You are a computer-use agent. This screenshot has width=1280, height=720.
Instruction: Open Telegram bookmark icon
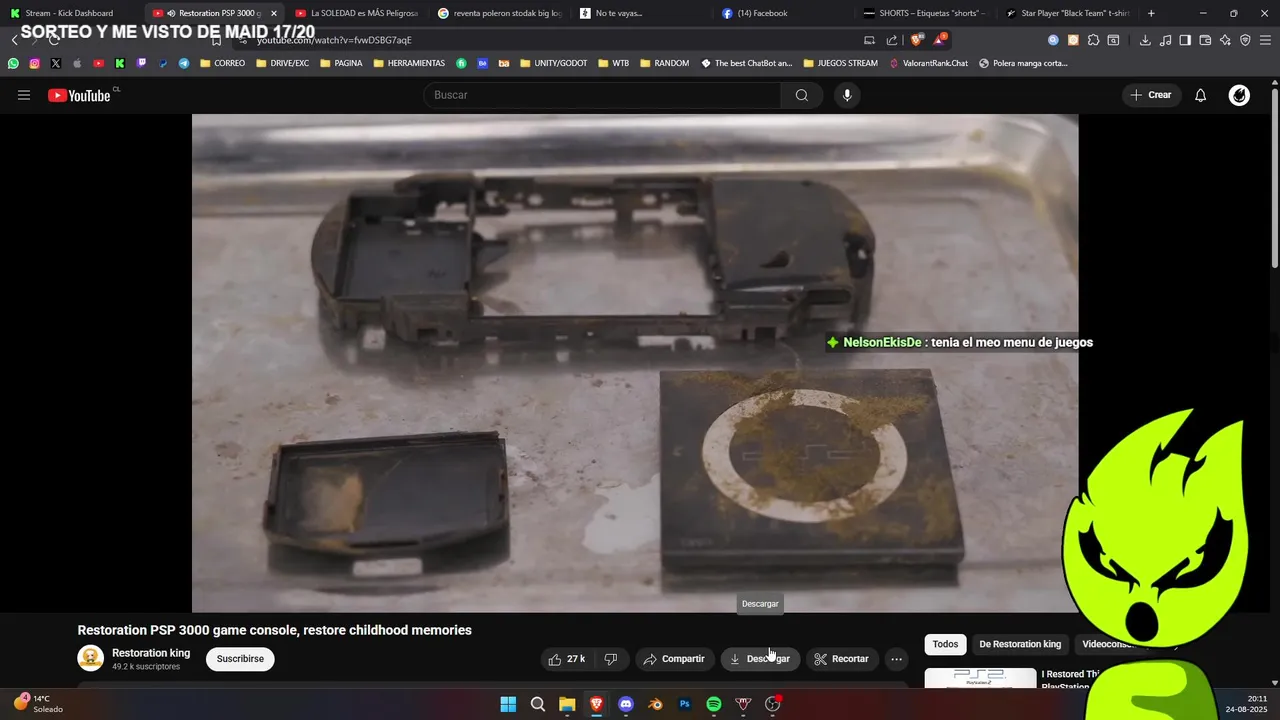(x=184, y=63)
